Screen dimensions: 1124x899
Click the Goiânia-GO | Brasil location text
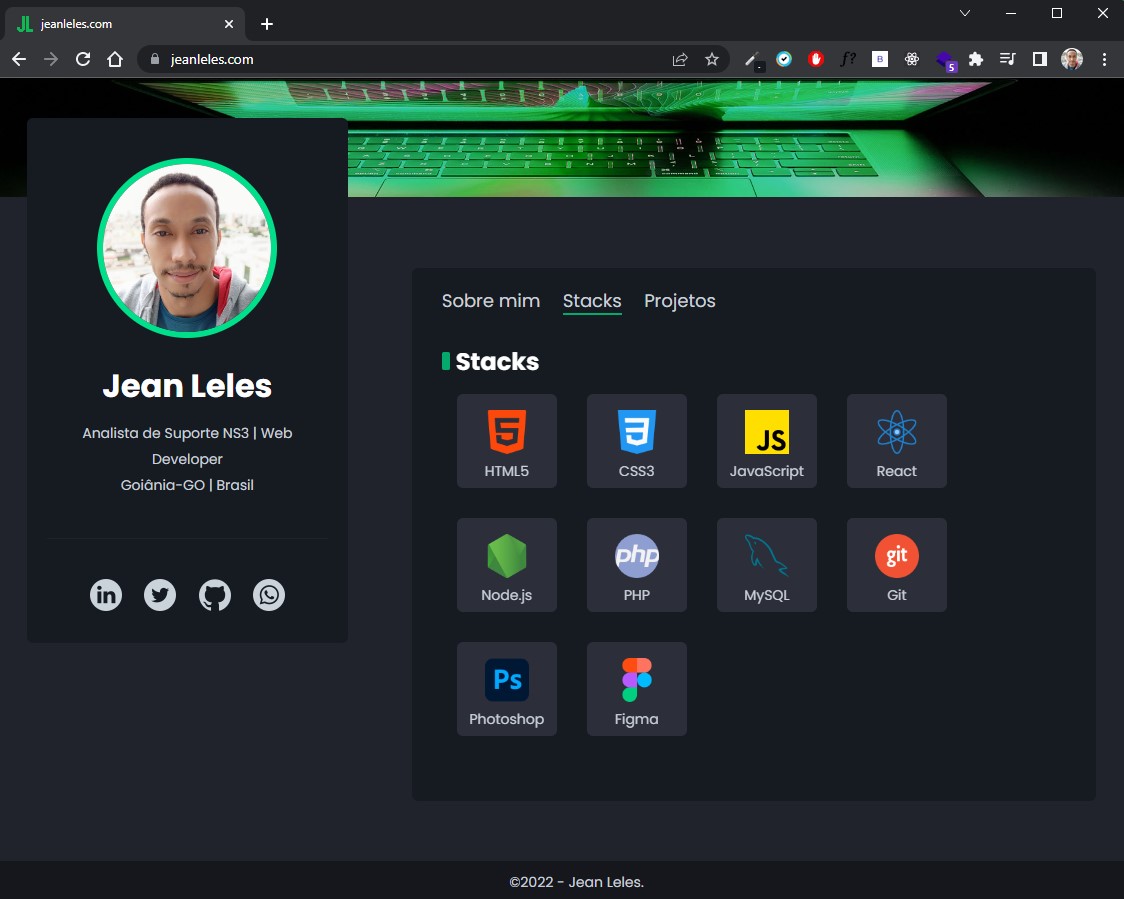(187, 485)
